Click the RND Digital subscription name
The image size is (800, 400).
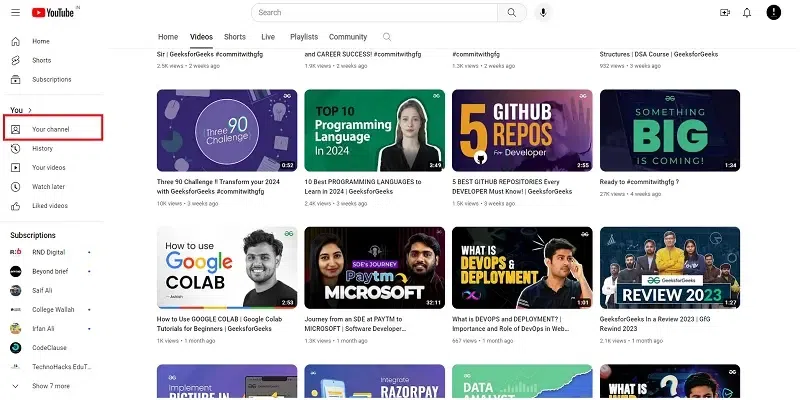coord(48,252)
